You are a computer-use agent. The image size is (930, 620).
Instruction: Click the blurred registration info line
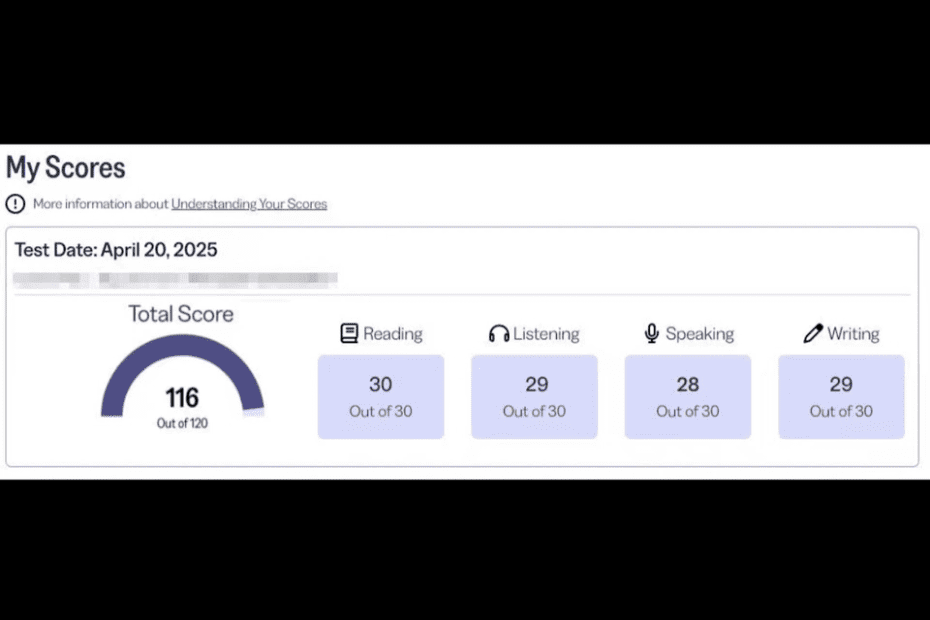(x=176, y=278)
